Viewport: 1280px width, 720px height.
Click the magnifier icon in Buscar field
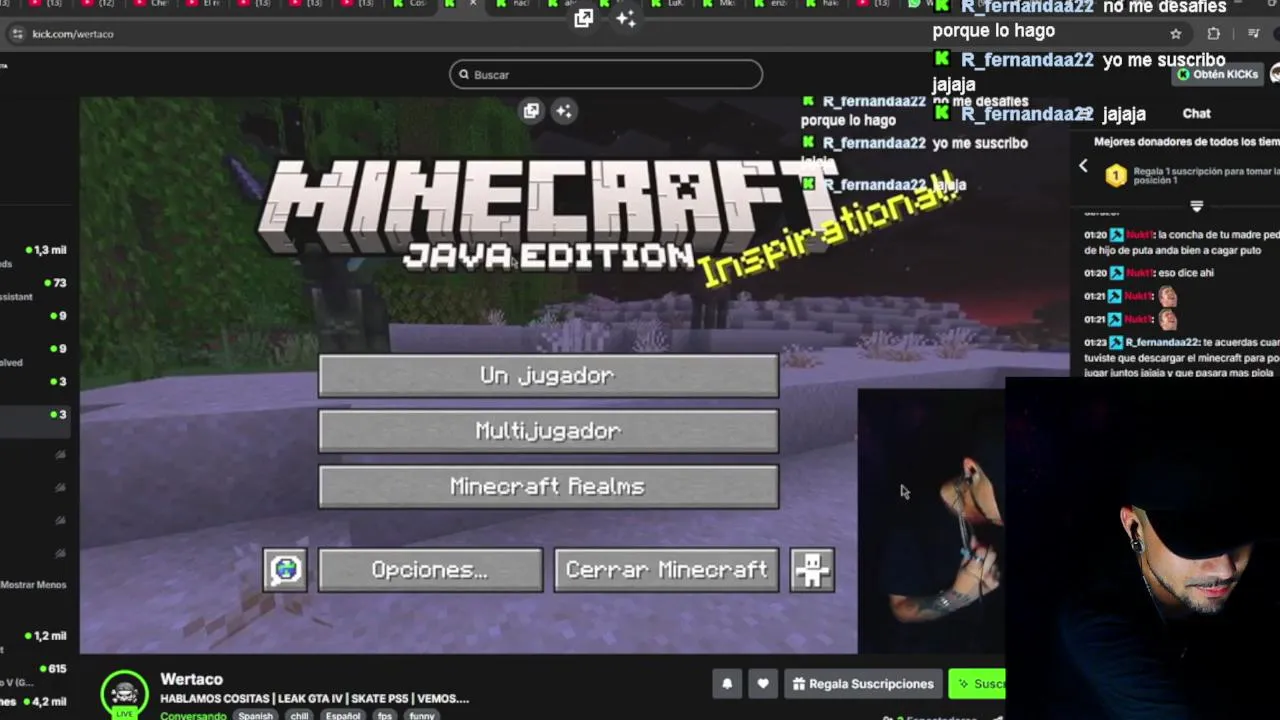464,74
